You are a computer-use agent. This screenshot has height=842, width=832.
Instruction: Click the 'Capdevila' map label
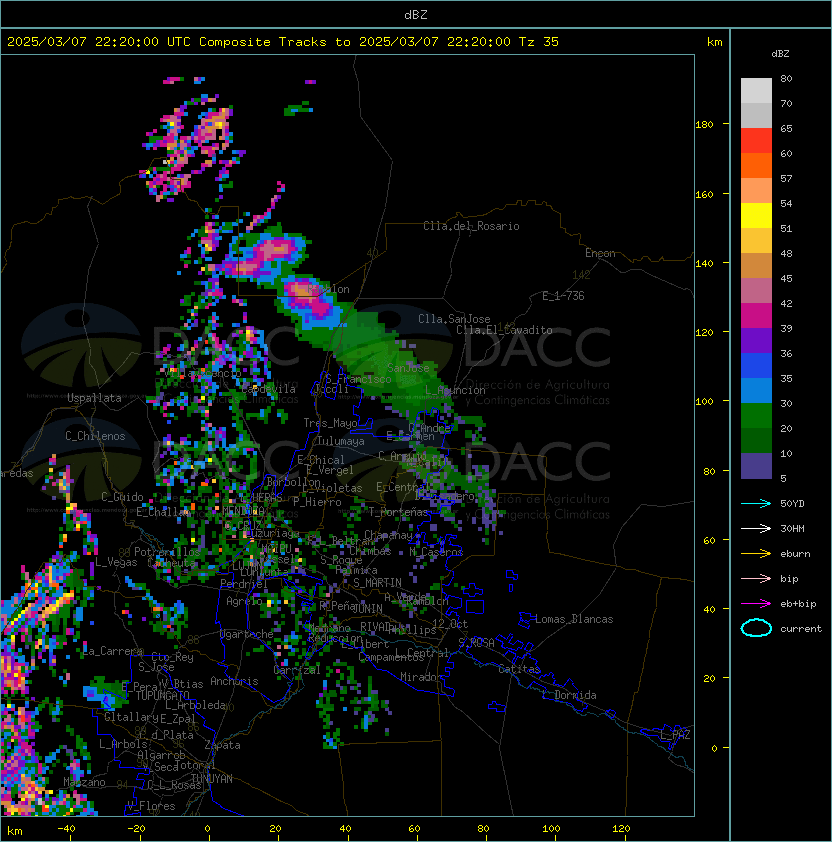coord(268,389)
